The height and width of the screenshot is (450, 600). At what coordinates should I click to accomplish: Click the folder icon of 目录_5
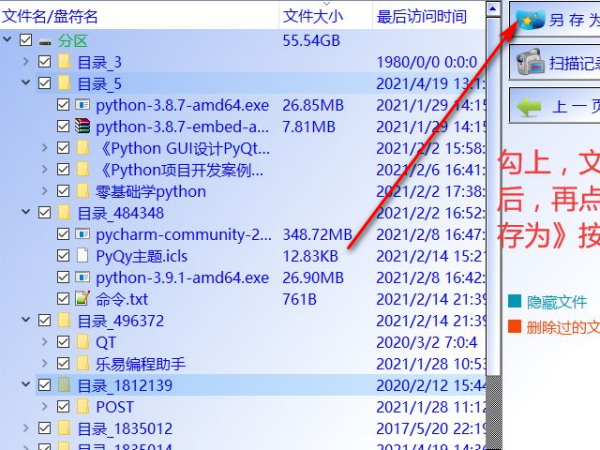(64, 83)
